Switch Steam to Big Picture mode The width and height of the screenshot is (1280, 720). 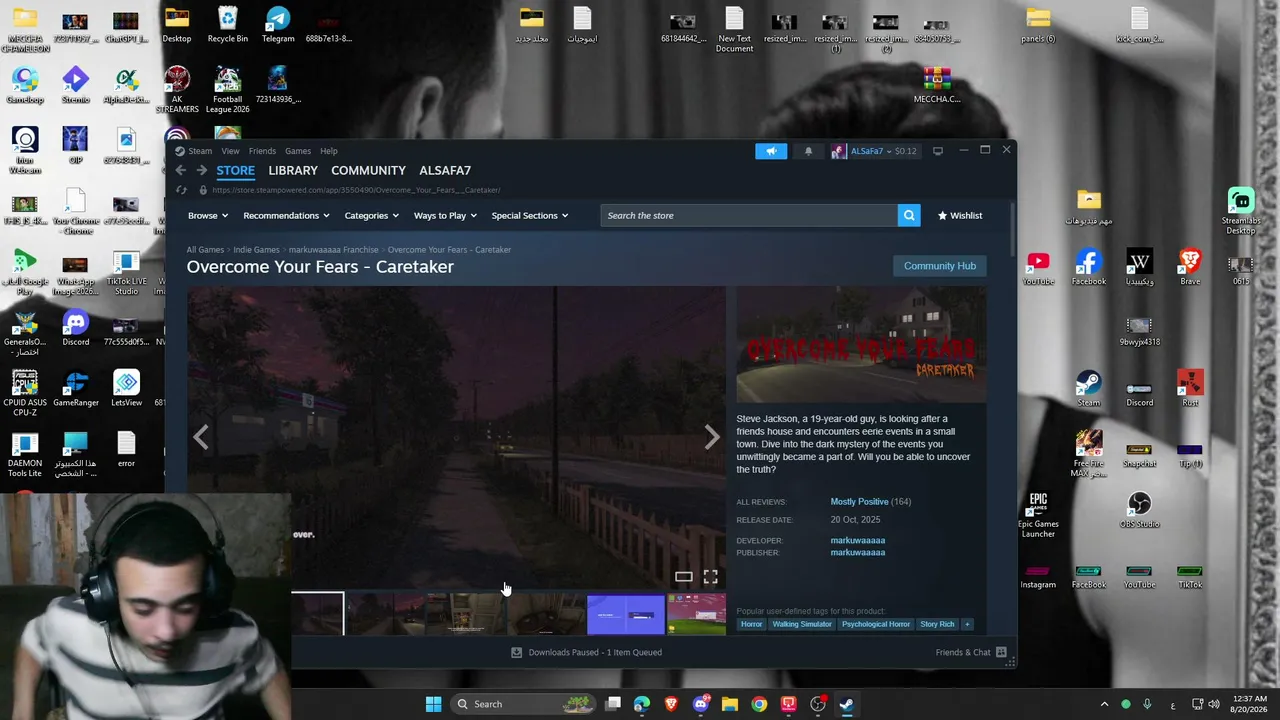(x=937, y=151)
